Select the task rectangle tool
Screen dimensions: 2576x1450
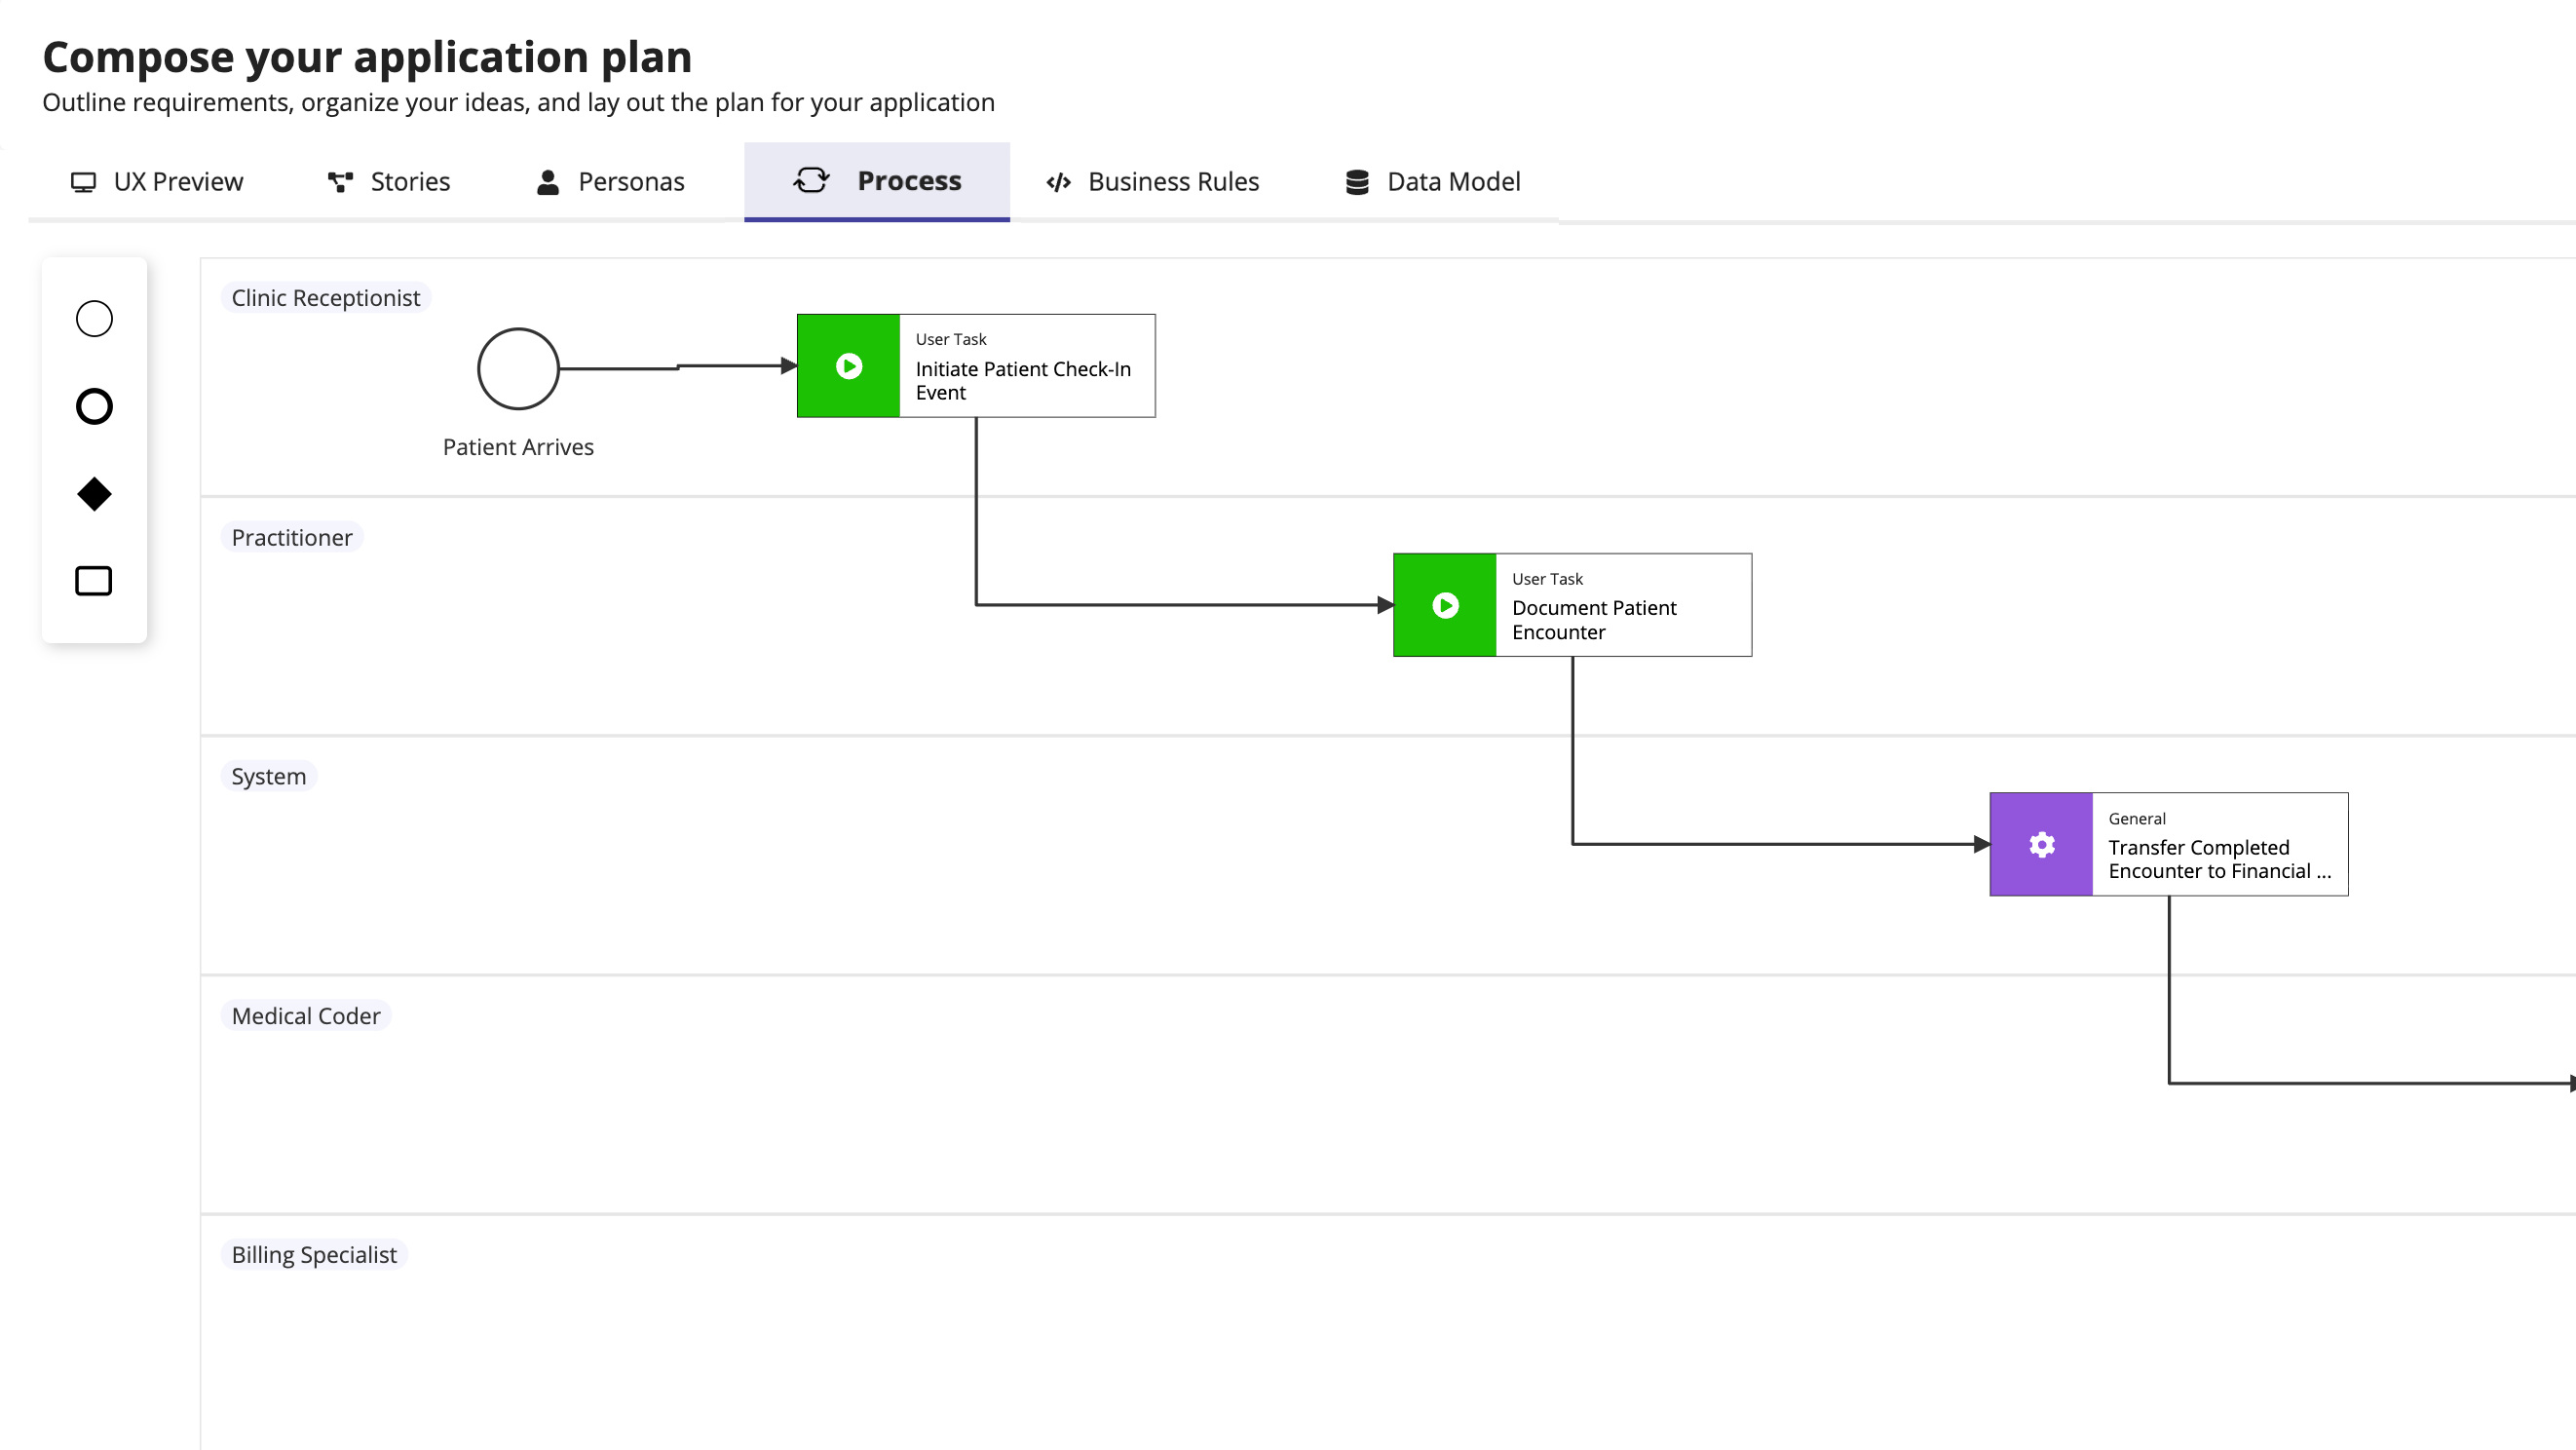click(x=94, y=581)
